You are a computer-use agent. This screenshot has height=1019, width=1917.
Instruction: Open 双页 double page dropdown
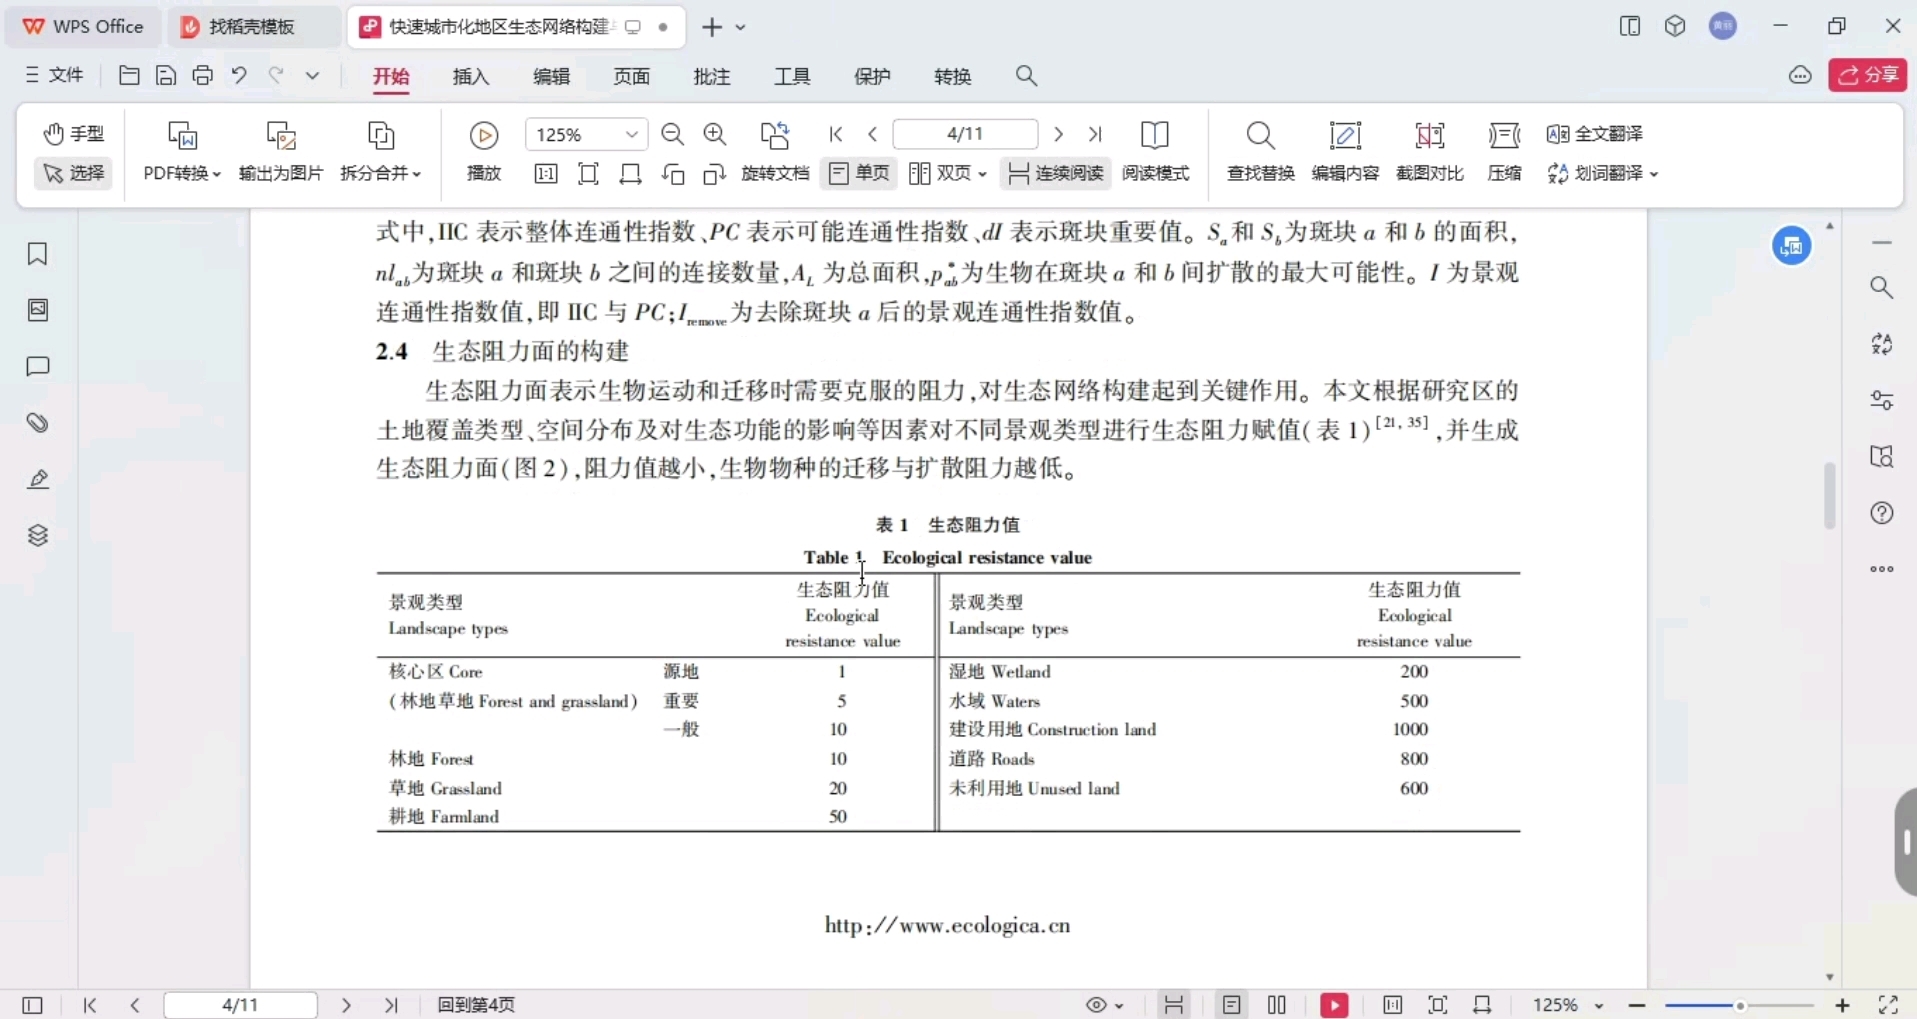(948, 174)
